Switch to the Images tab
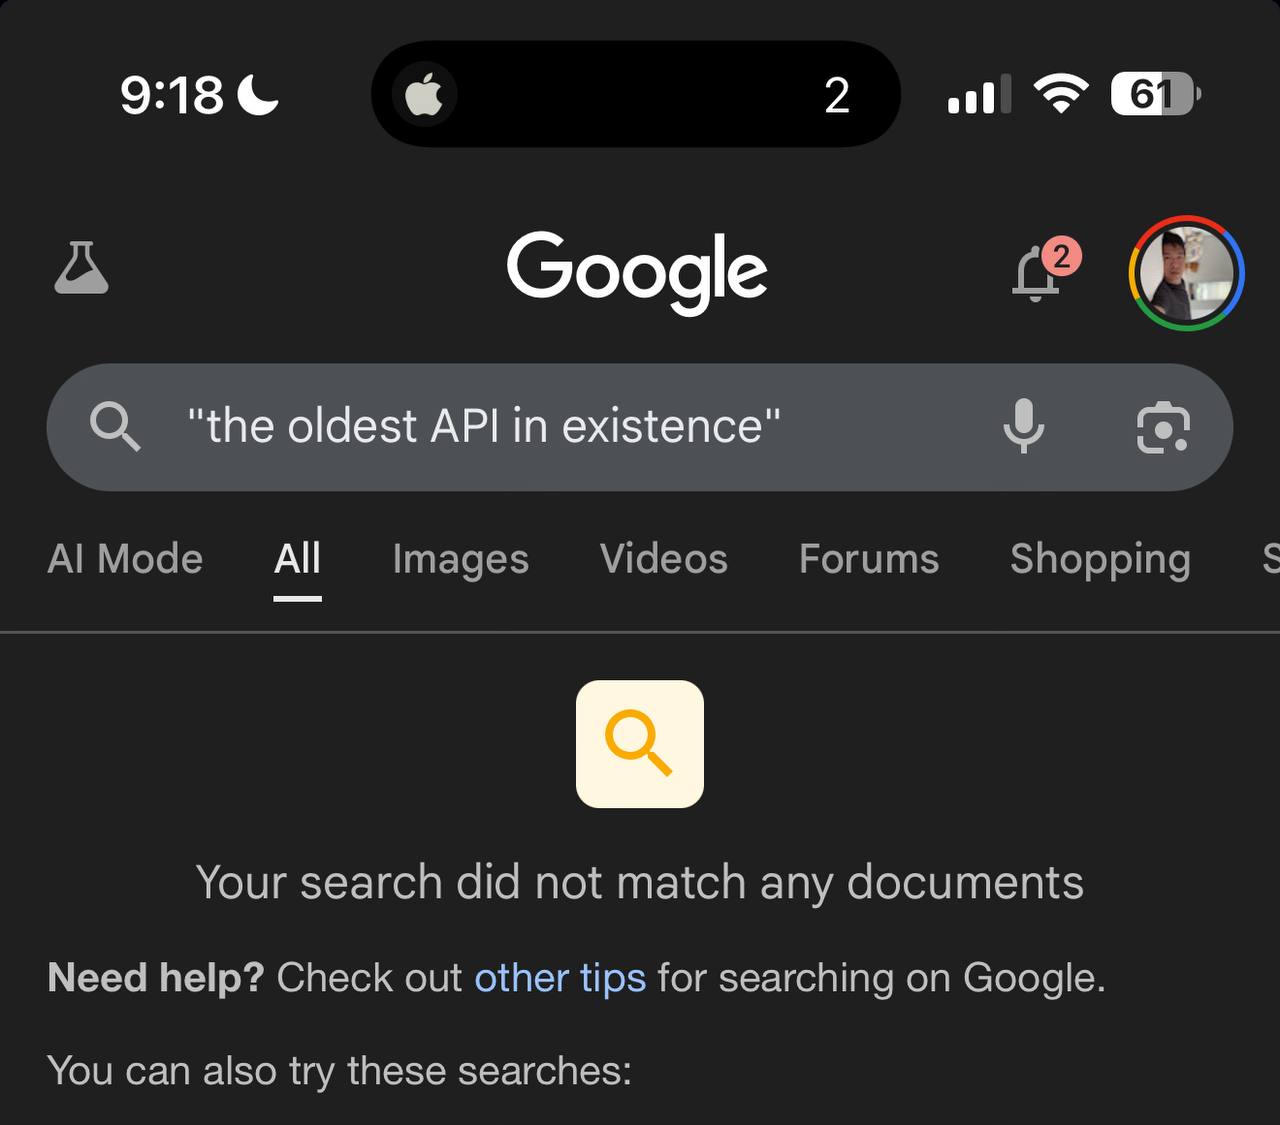Image resolution: width=1280 pixels, height=1125 pixels. coord(460,560)
